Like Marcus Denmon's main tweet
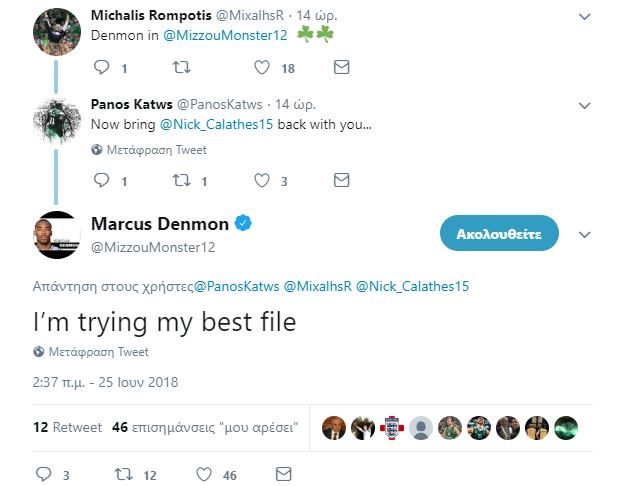 pos(204,474)
